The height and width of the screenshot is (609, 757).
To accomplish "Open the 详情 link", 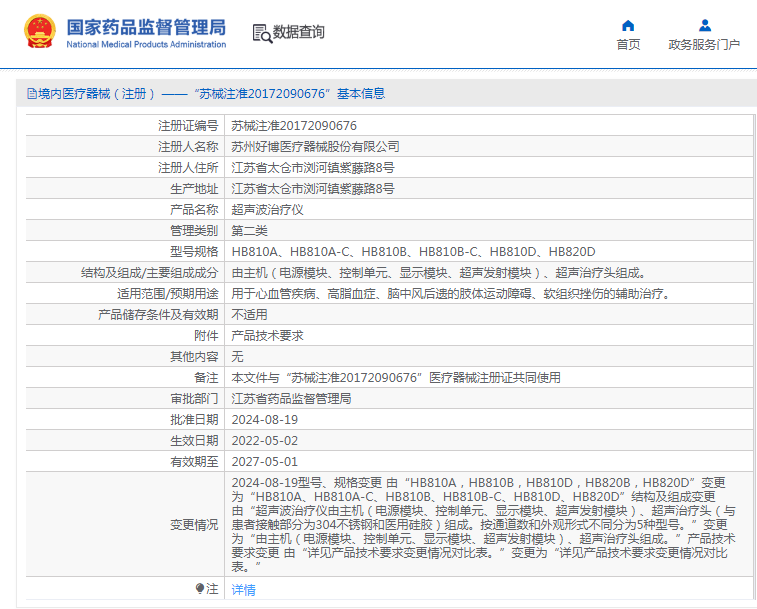I will coord(243,589).
